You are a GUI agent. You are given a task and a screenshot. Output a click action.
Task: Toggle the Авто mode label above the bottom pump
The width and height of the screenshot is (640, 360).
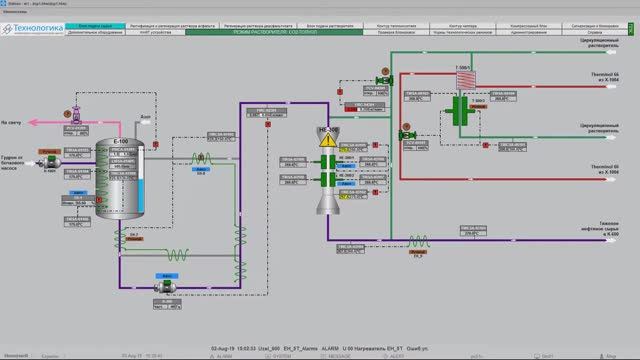pos(167,276)
